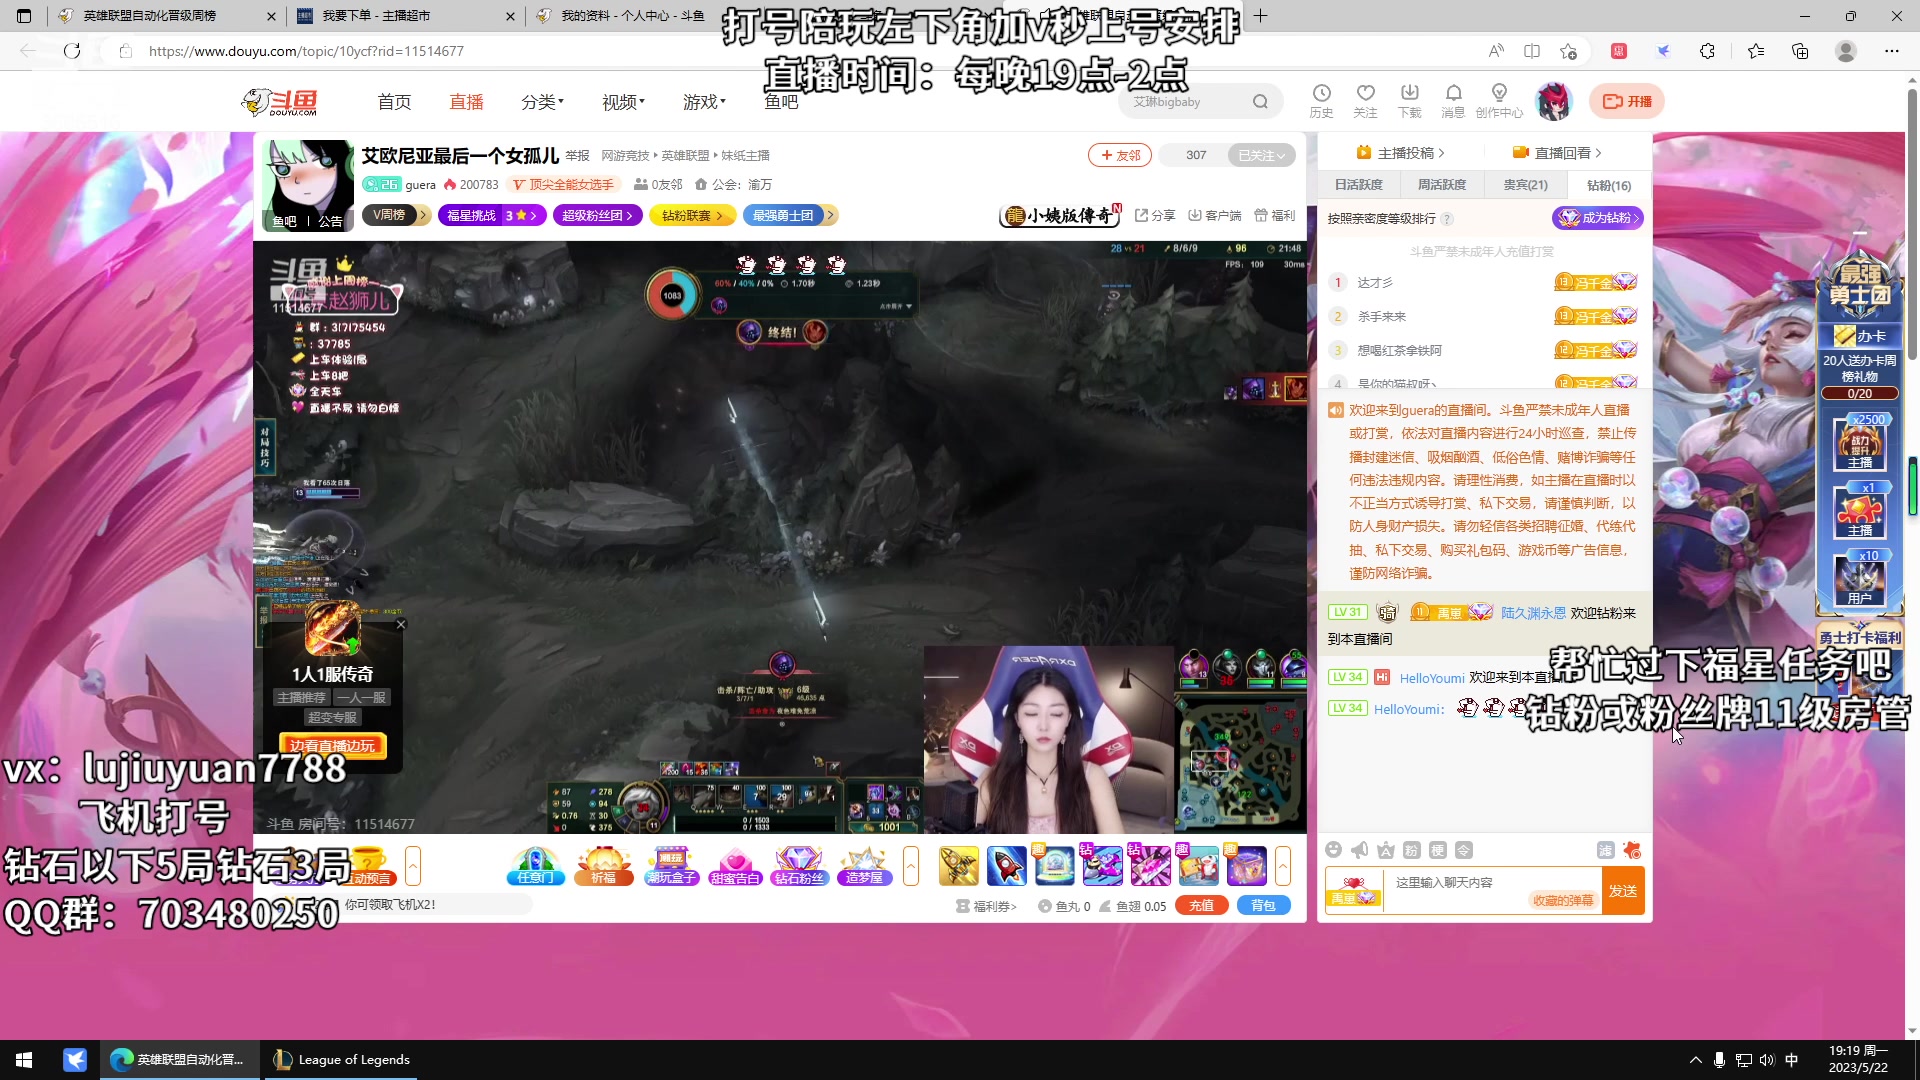Expand the 视频 video menu
This screenshot has width=1920, height=1080.
pyautogui.click(x=623, y=102)
